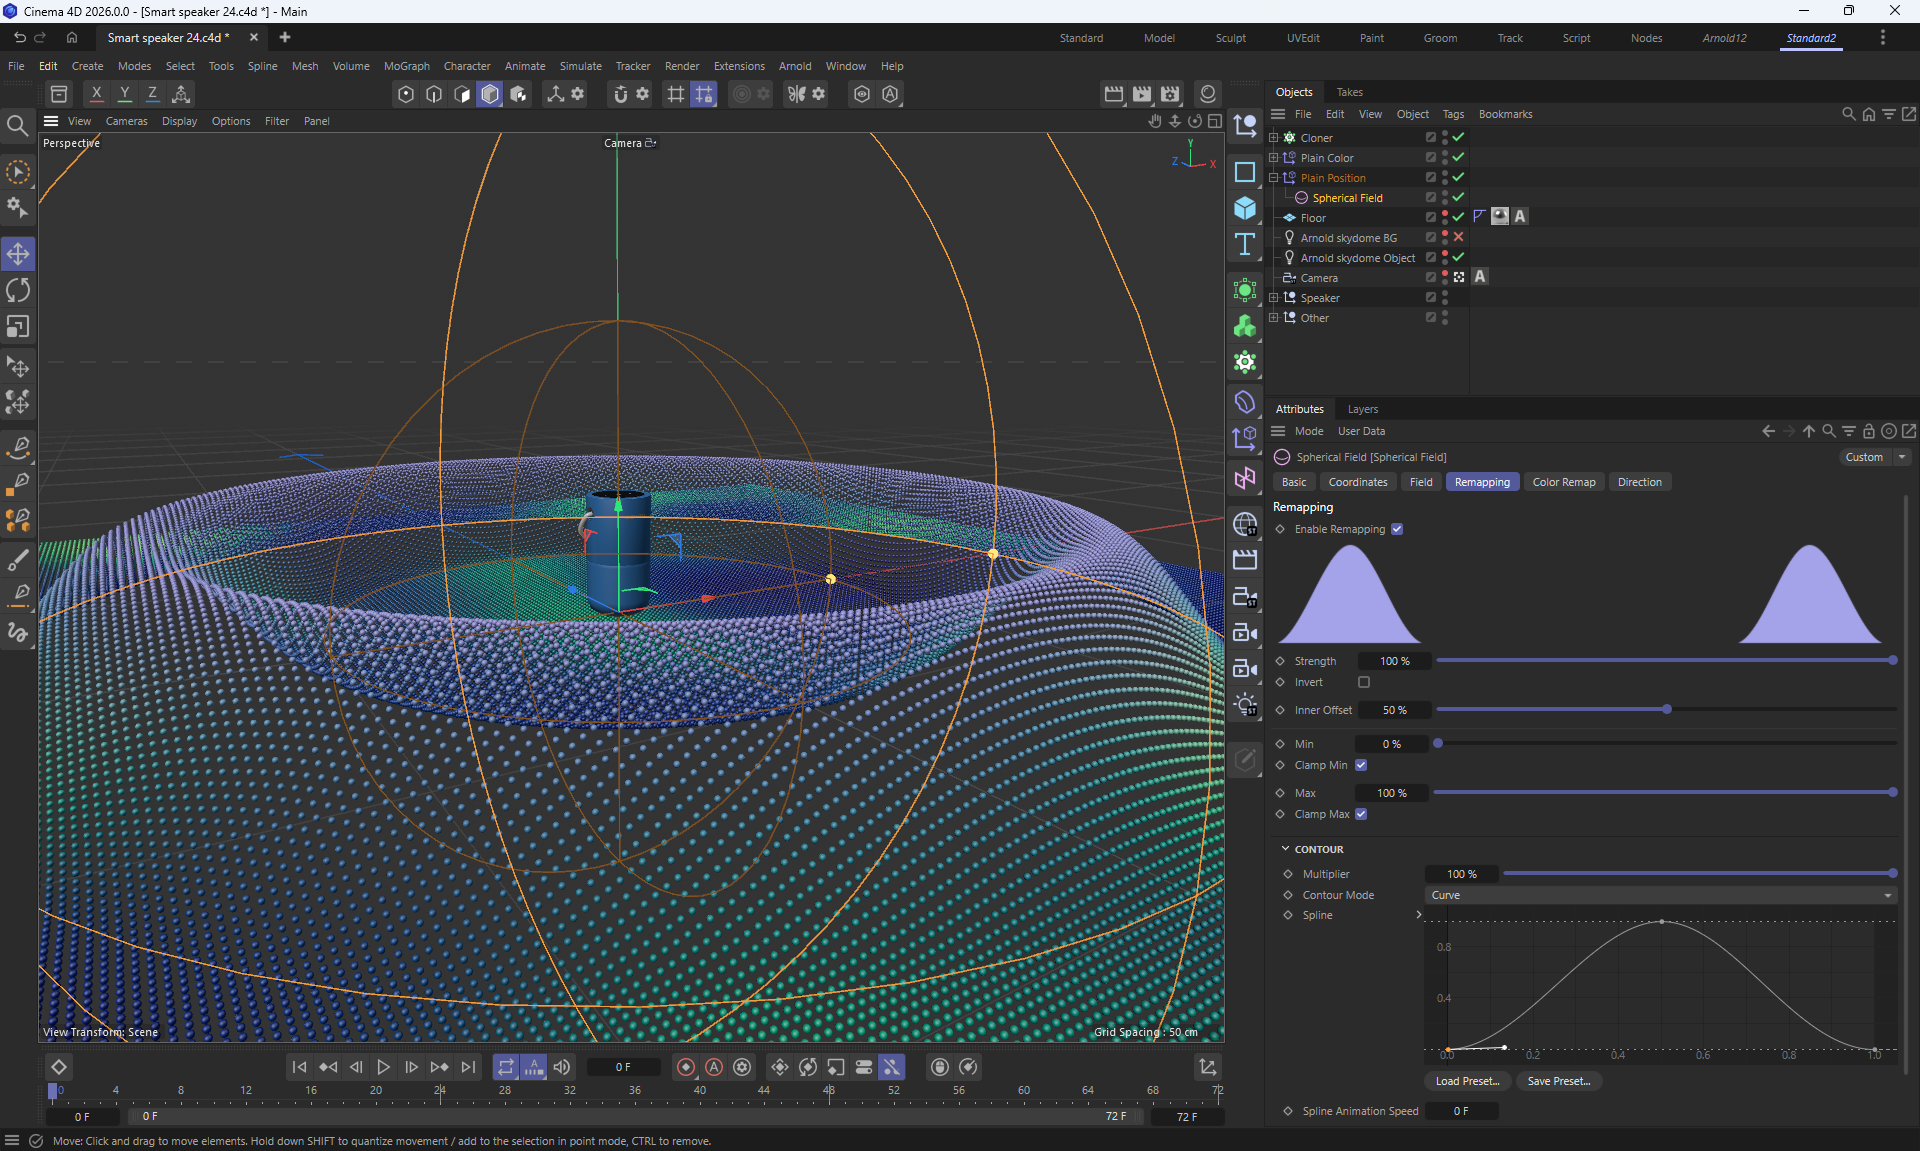Adjust the Inner Offset slider
The width and height of the screenshot is (1920, 1151).
point(1666,710)
